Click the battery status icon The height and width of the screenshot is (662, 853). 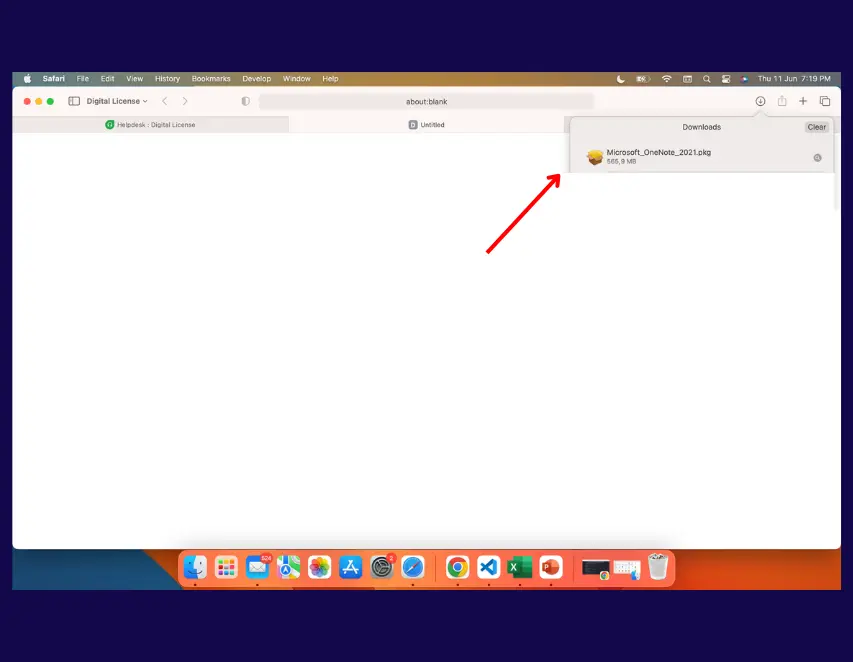pos(643,79)
